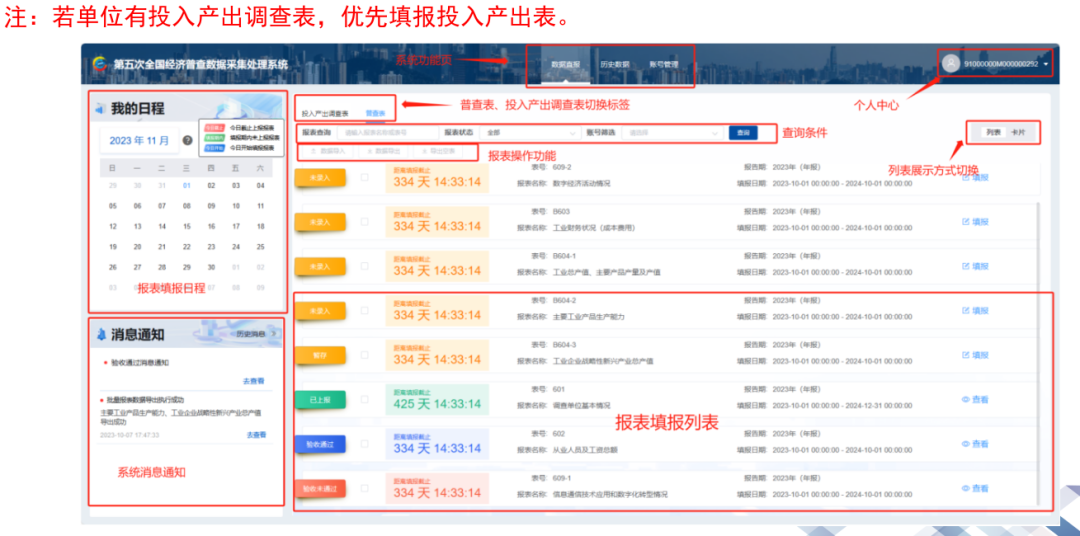This screenshot has width=1080, height=536.
Task: Click the 批量报表数据导出执行成功 message title
Action: click(145, 400)
